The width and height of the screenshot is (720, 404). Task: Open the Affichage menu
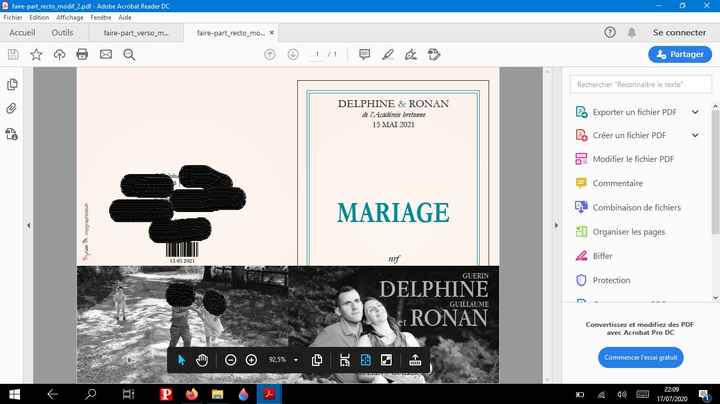point(70,17)
